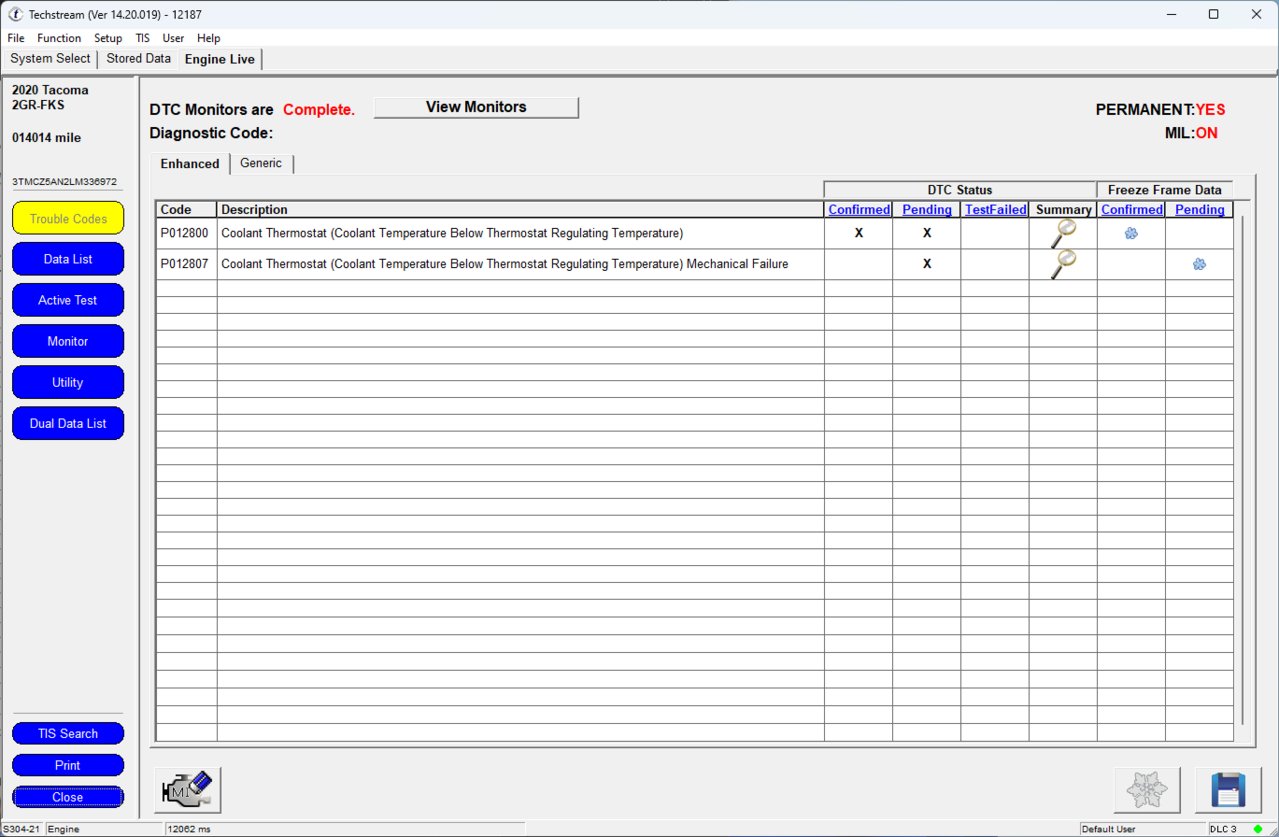This screenshot has width=1279, height=837.
Task: Open the Help menu
Action: 208,38
